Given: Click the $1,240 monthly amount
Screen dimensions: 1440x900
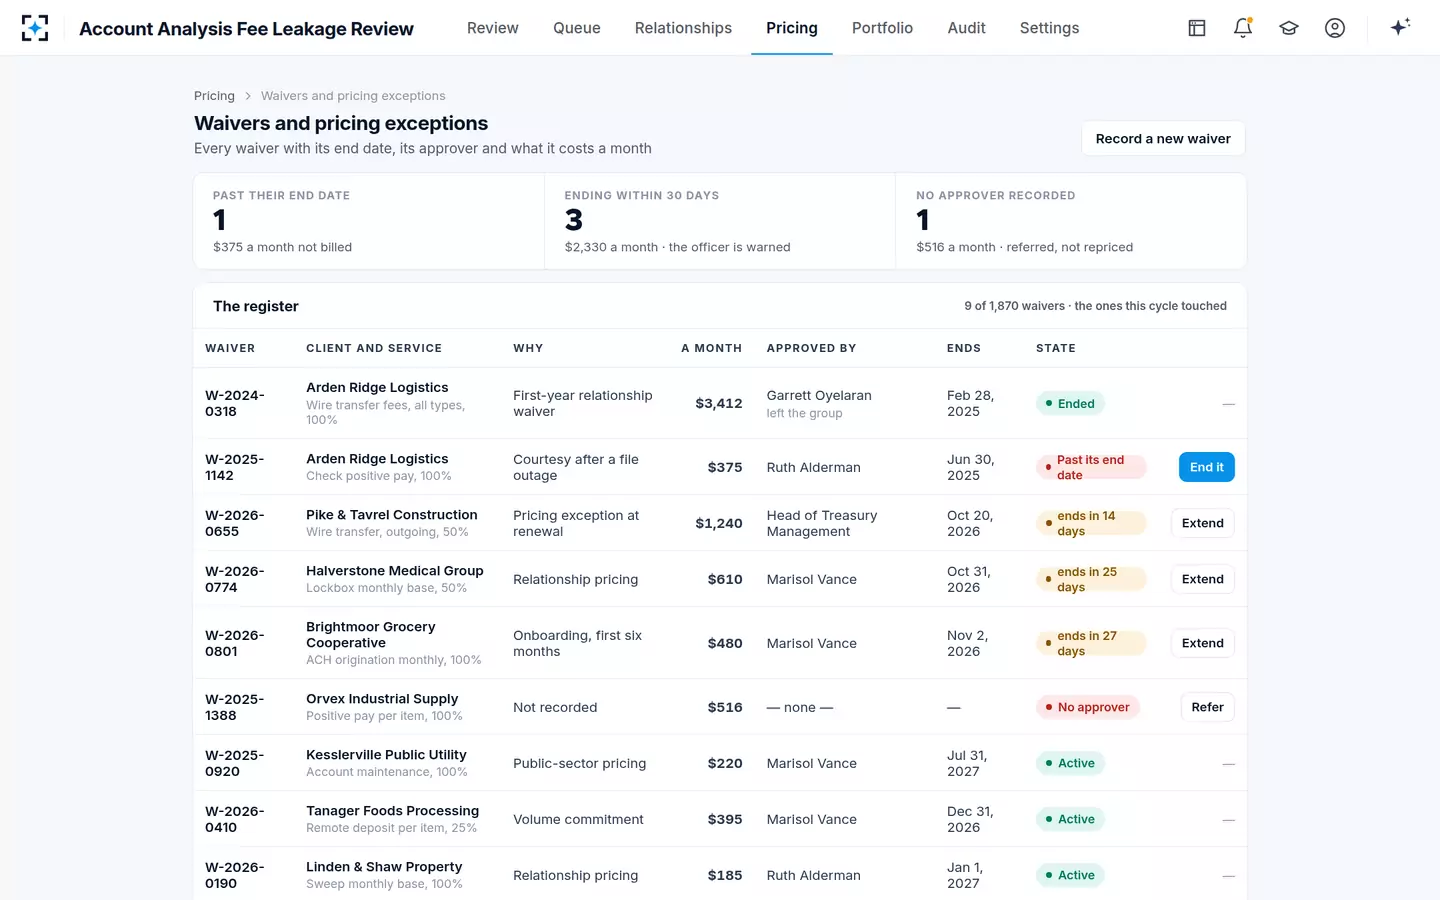Looking at the screenshot, I should [719, 523].
